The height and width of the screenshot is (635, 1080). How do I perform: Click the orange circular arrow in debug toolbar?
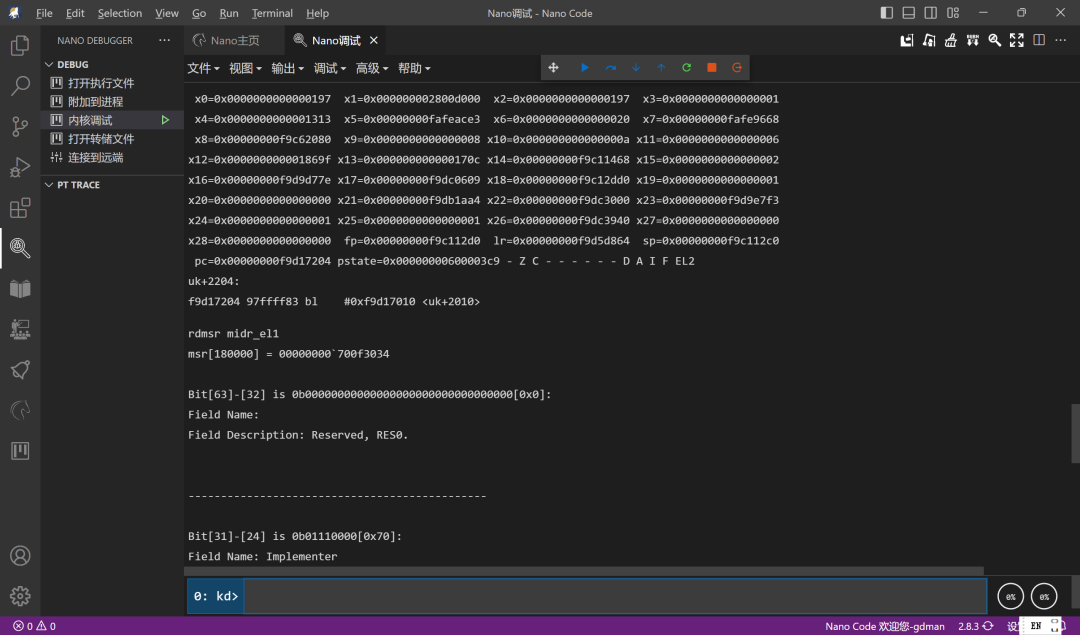click(737, 67)
